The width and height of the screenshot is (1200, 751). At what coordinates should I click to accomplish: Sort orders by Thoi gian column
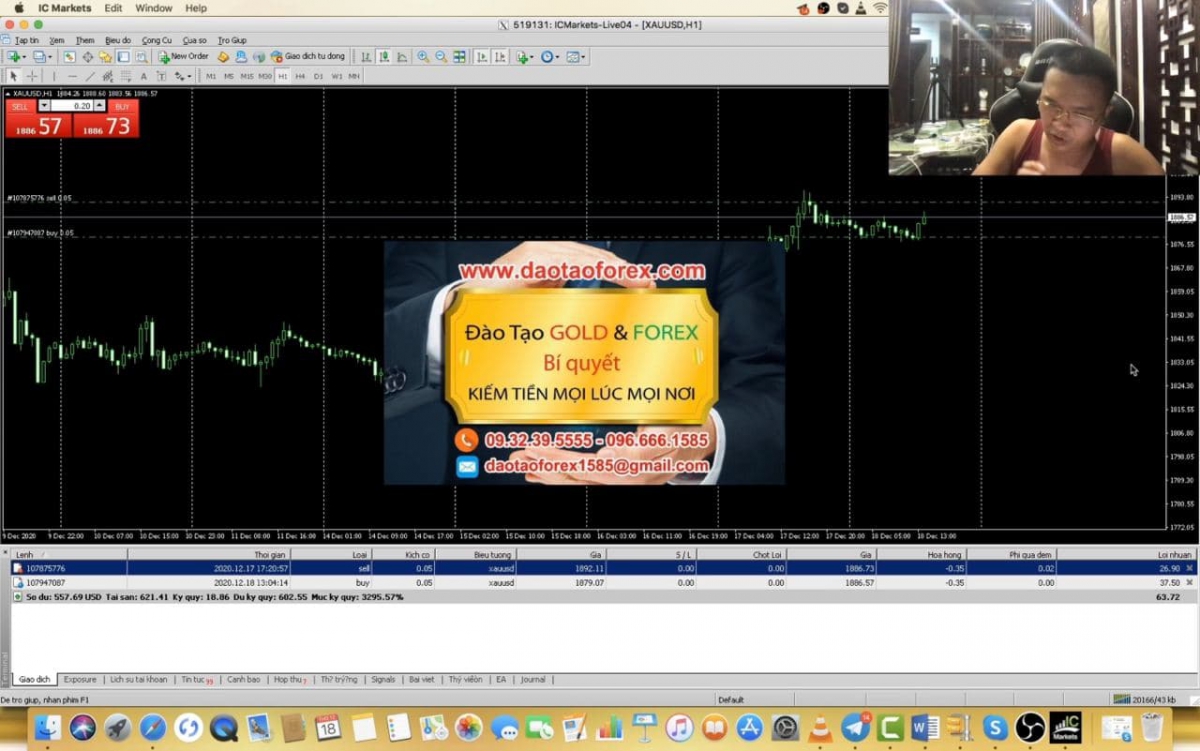tap(210, 554)
